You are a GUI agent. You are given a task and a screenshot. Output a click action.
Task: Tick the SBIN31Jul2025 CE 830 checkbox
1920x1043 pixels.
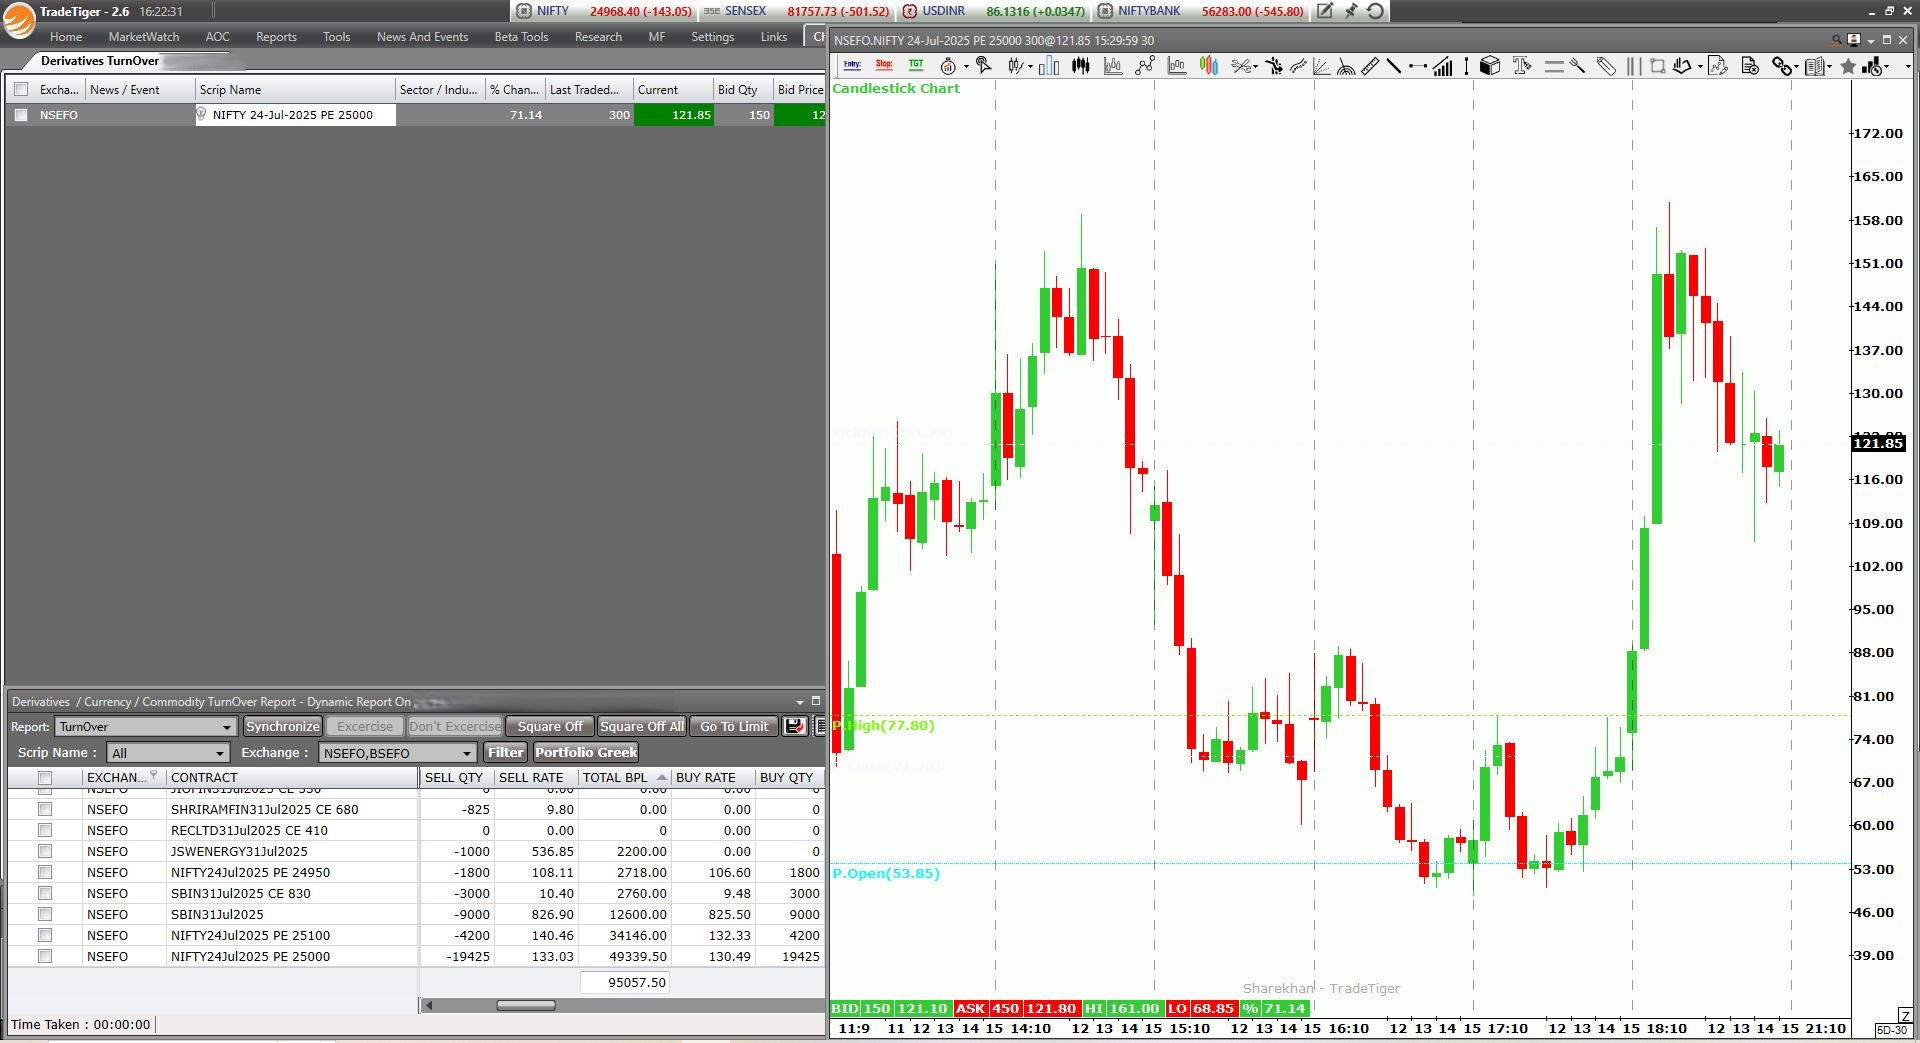[x=45, y=893]
